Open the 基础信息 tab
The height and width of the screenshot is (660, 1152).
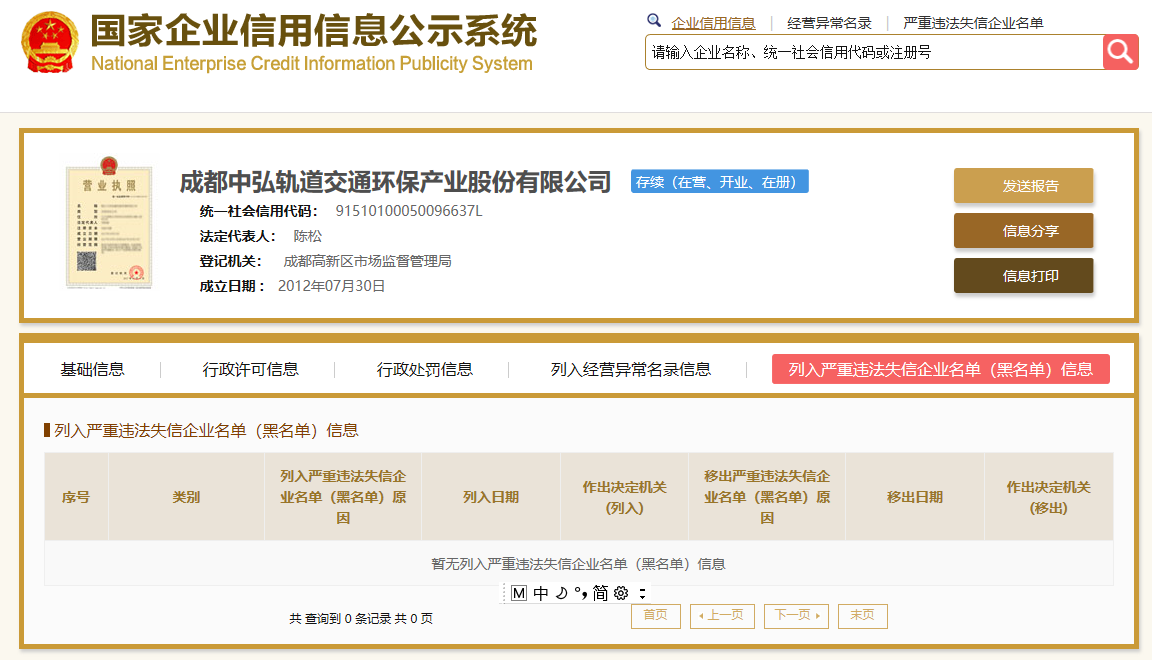pyautogui.click(x=93, y=369)
